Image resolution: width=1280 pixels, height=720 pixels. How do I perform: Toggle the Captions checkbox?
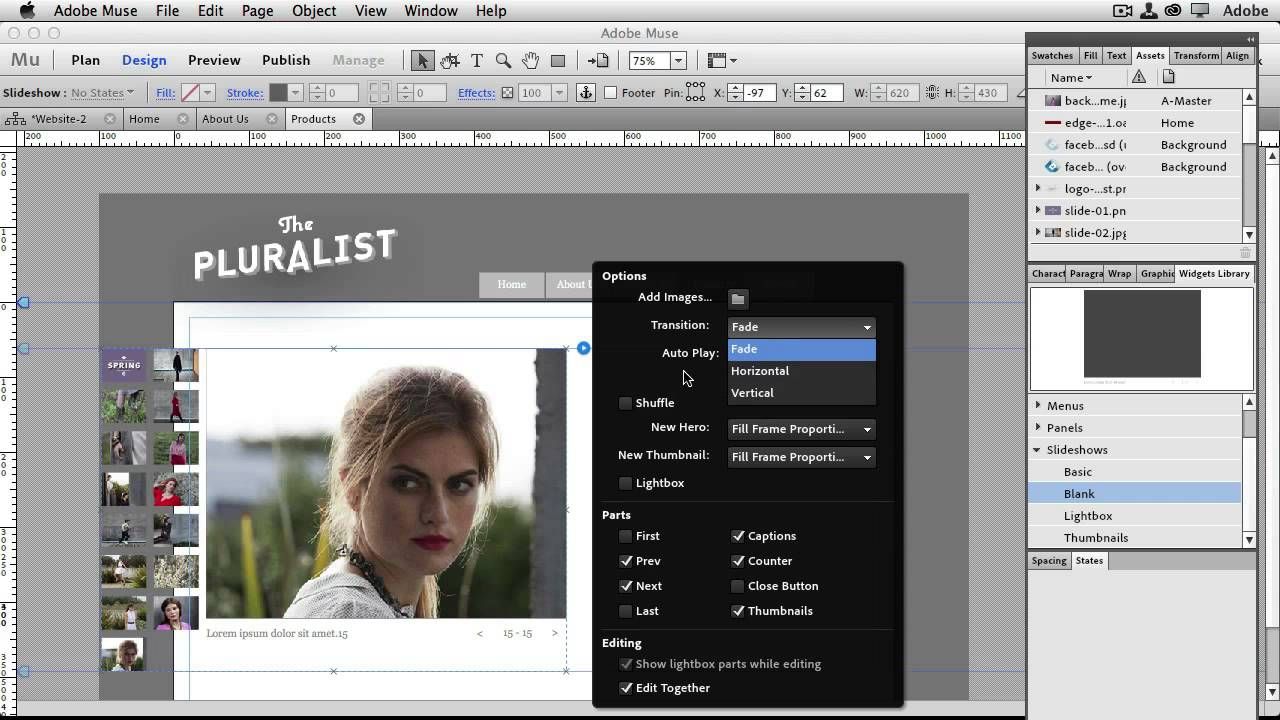point(738,536)
